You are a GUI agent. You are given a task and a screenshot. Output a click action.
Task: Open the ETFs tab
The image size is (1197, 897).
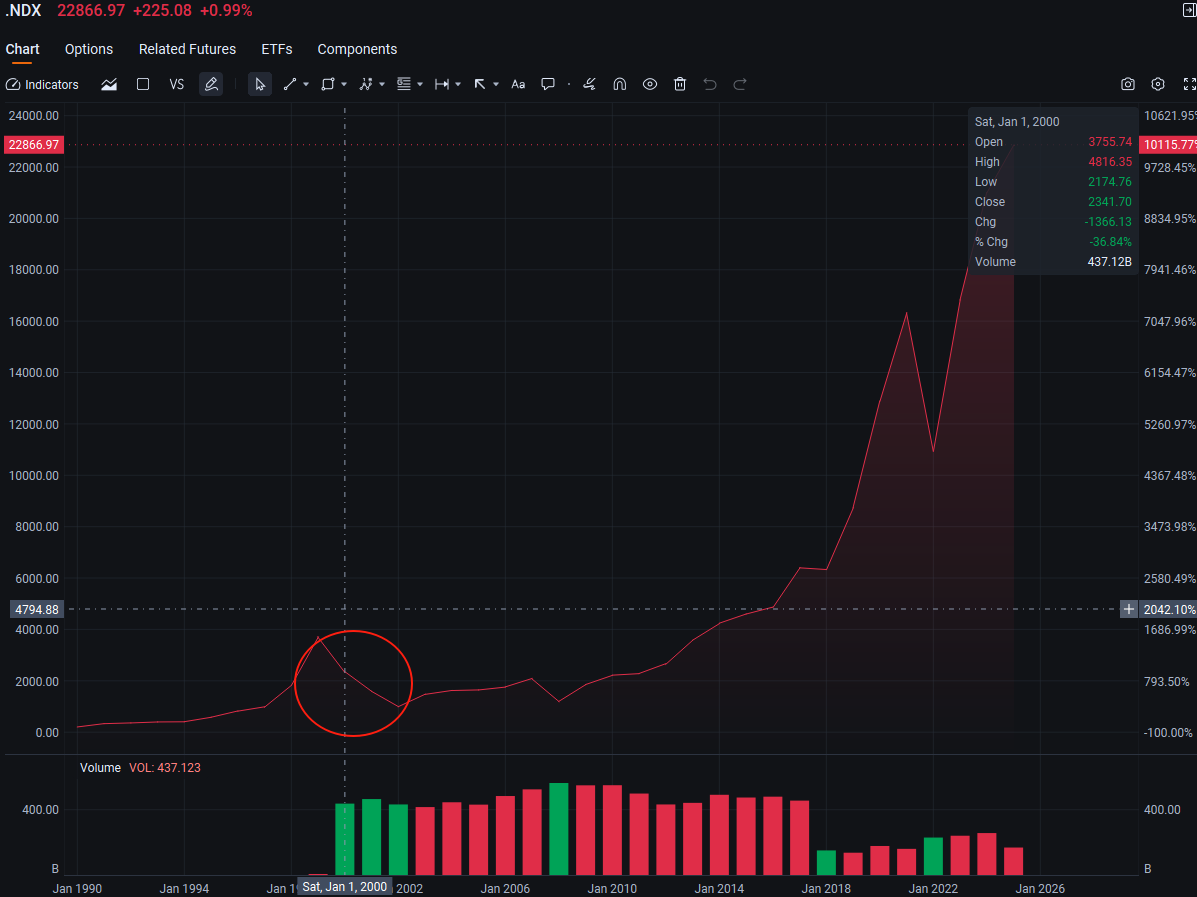276,49
